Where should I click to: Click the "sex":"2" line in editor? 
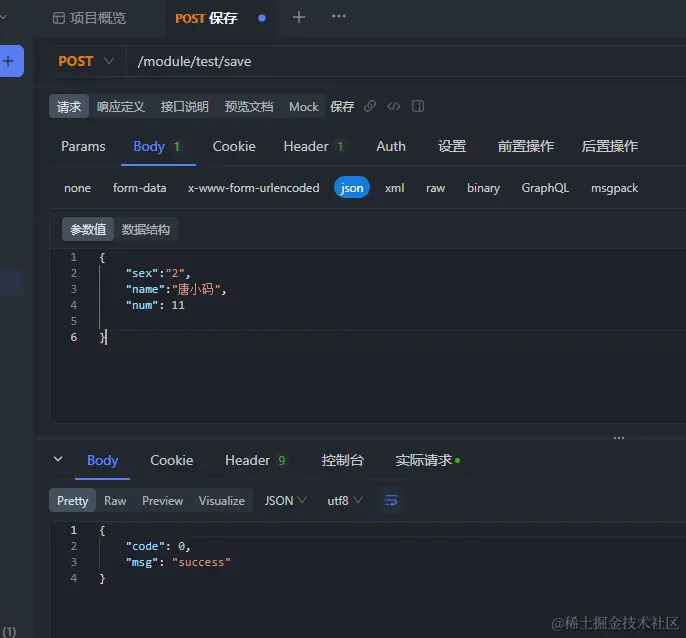point(158,273)
